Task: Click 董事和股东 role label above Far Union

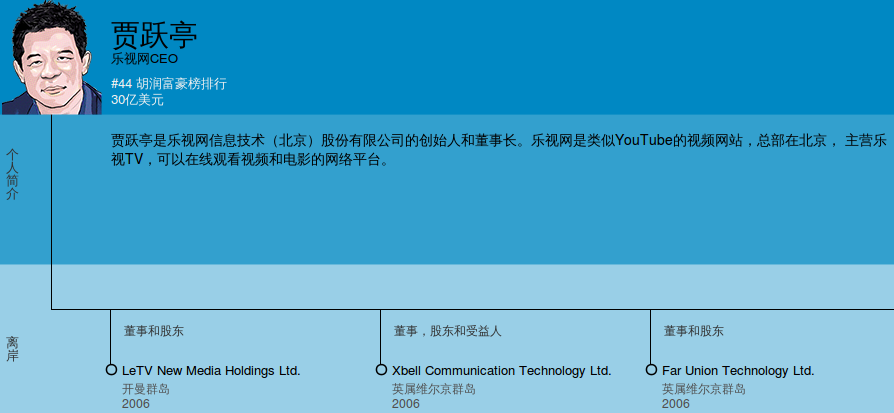Action: [x=693, y=331]
